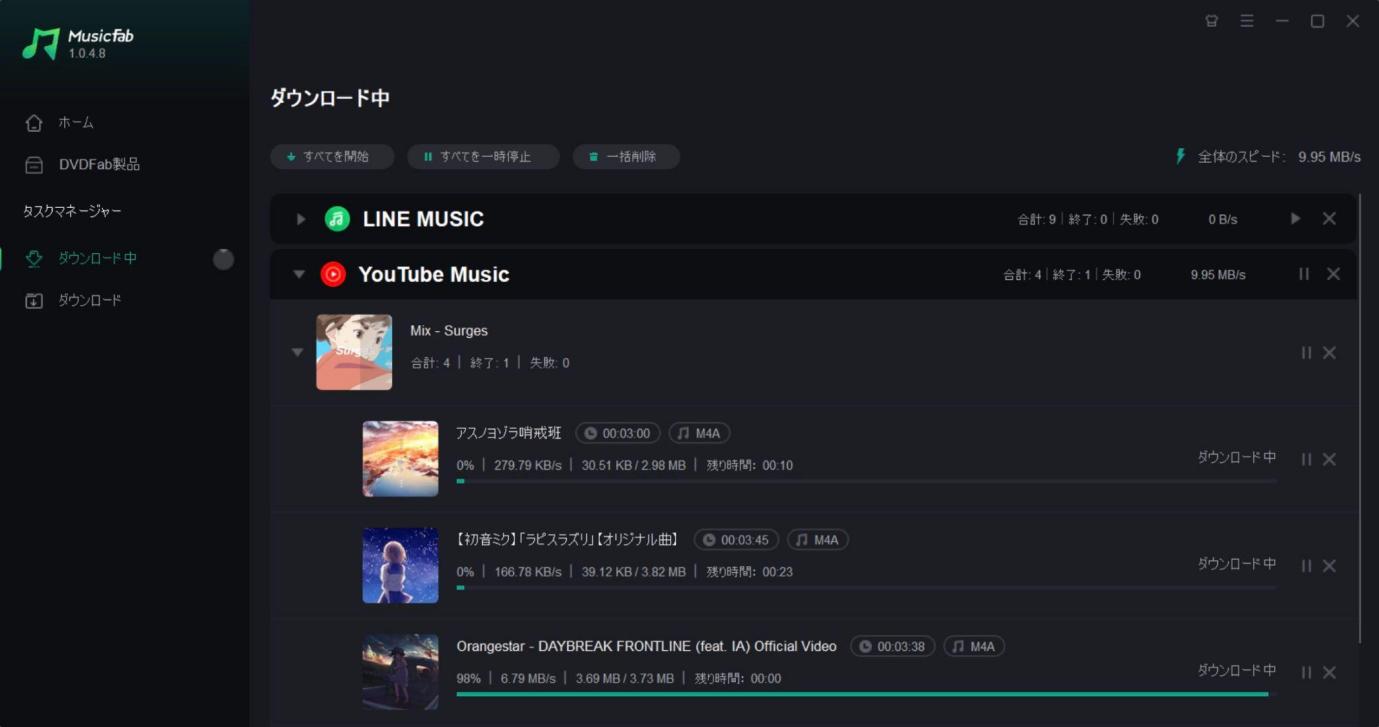Pause the DAYBREAK FRONTLINE download
The height and width of the screenshot is (727, 1379).
click(x=1306, y=672)
